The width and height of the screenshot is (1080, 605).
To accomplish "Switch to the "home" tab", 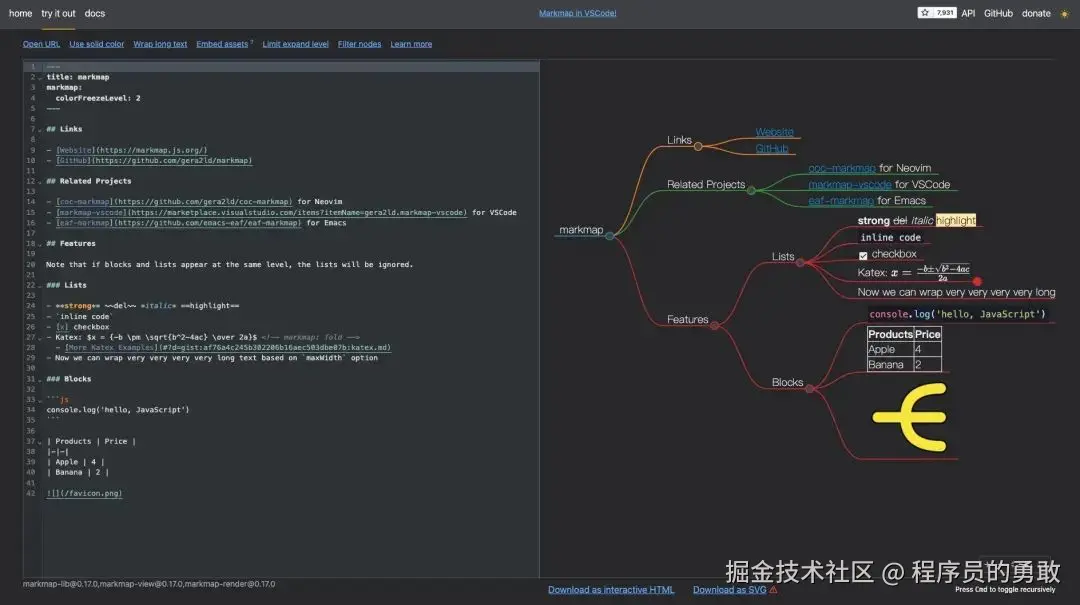I will click(19, 13).
